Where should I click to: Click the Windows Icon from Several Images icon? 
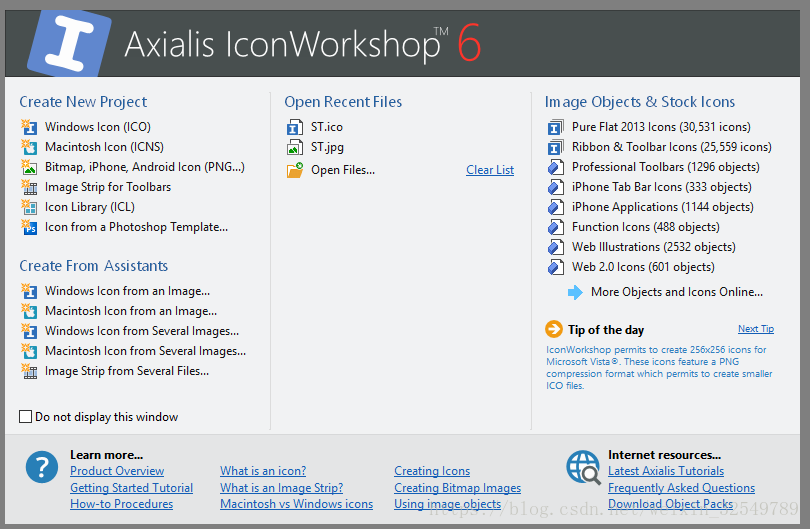coord(29,331)
